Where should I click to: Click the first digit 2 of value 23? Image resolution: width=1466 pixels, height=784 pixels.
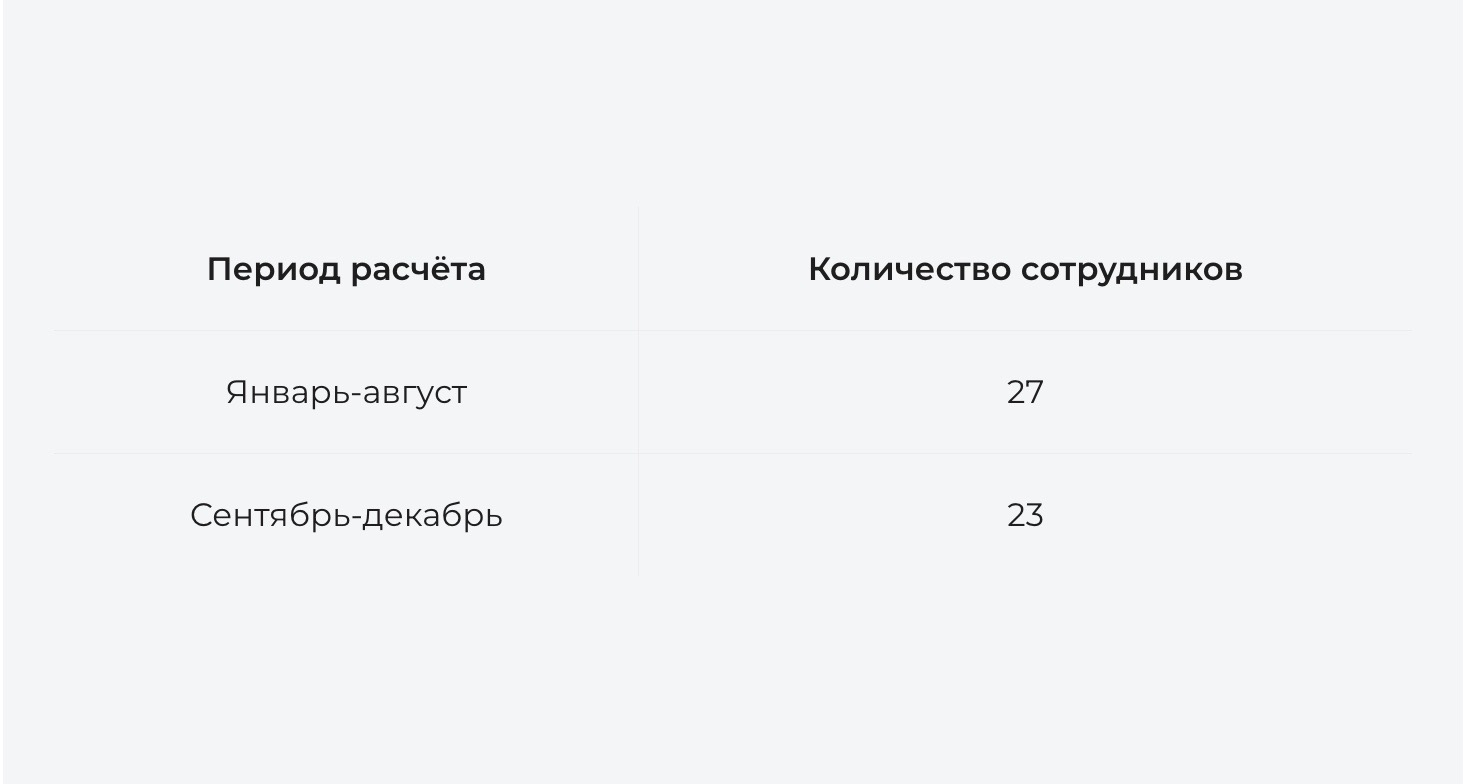1015,515
